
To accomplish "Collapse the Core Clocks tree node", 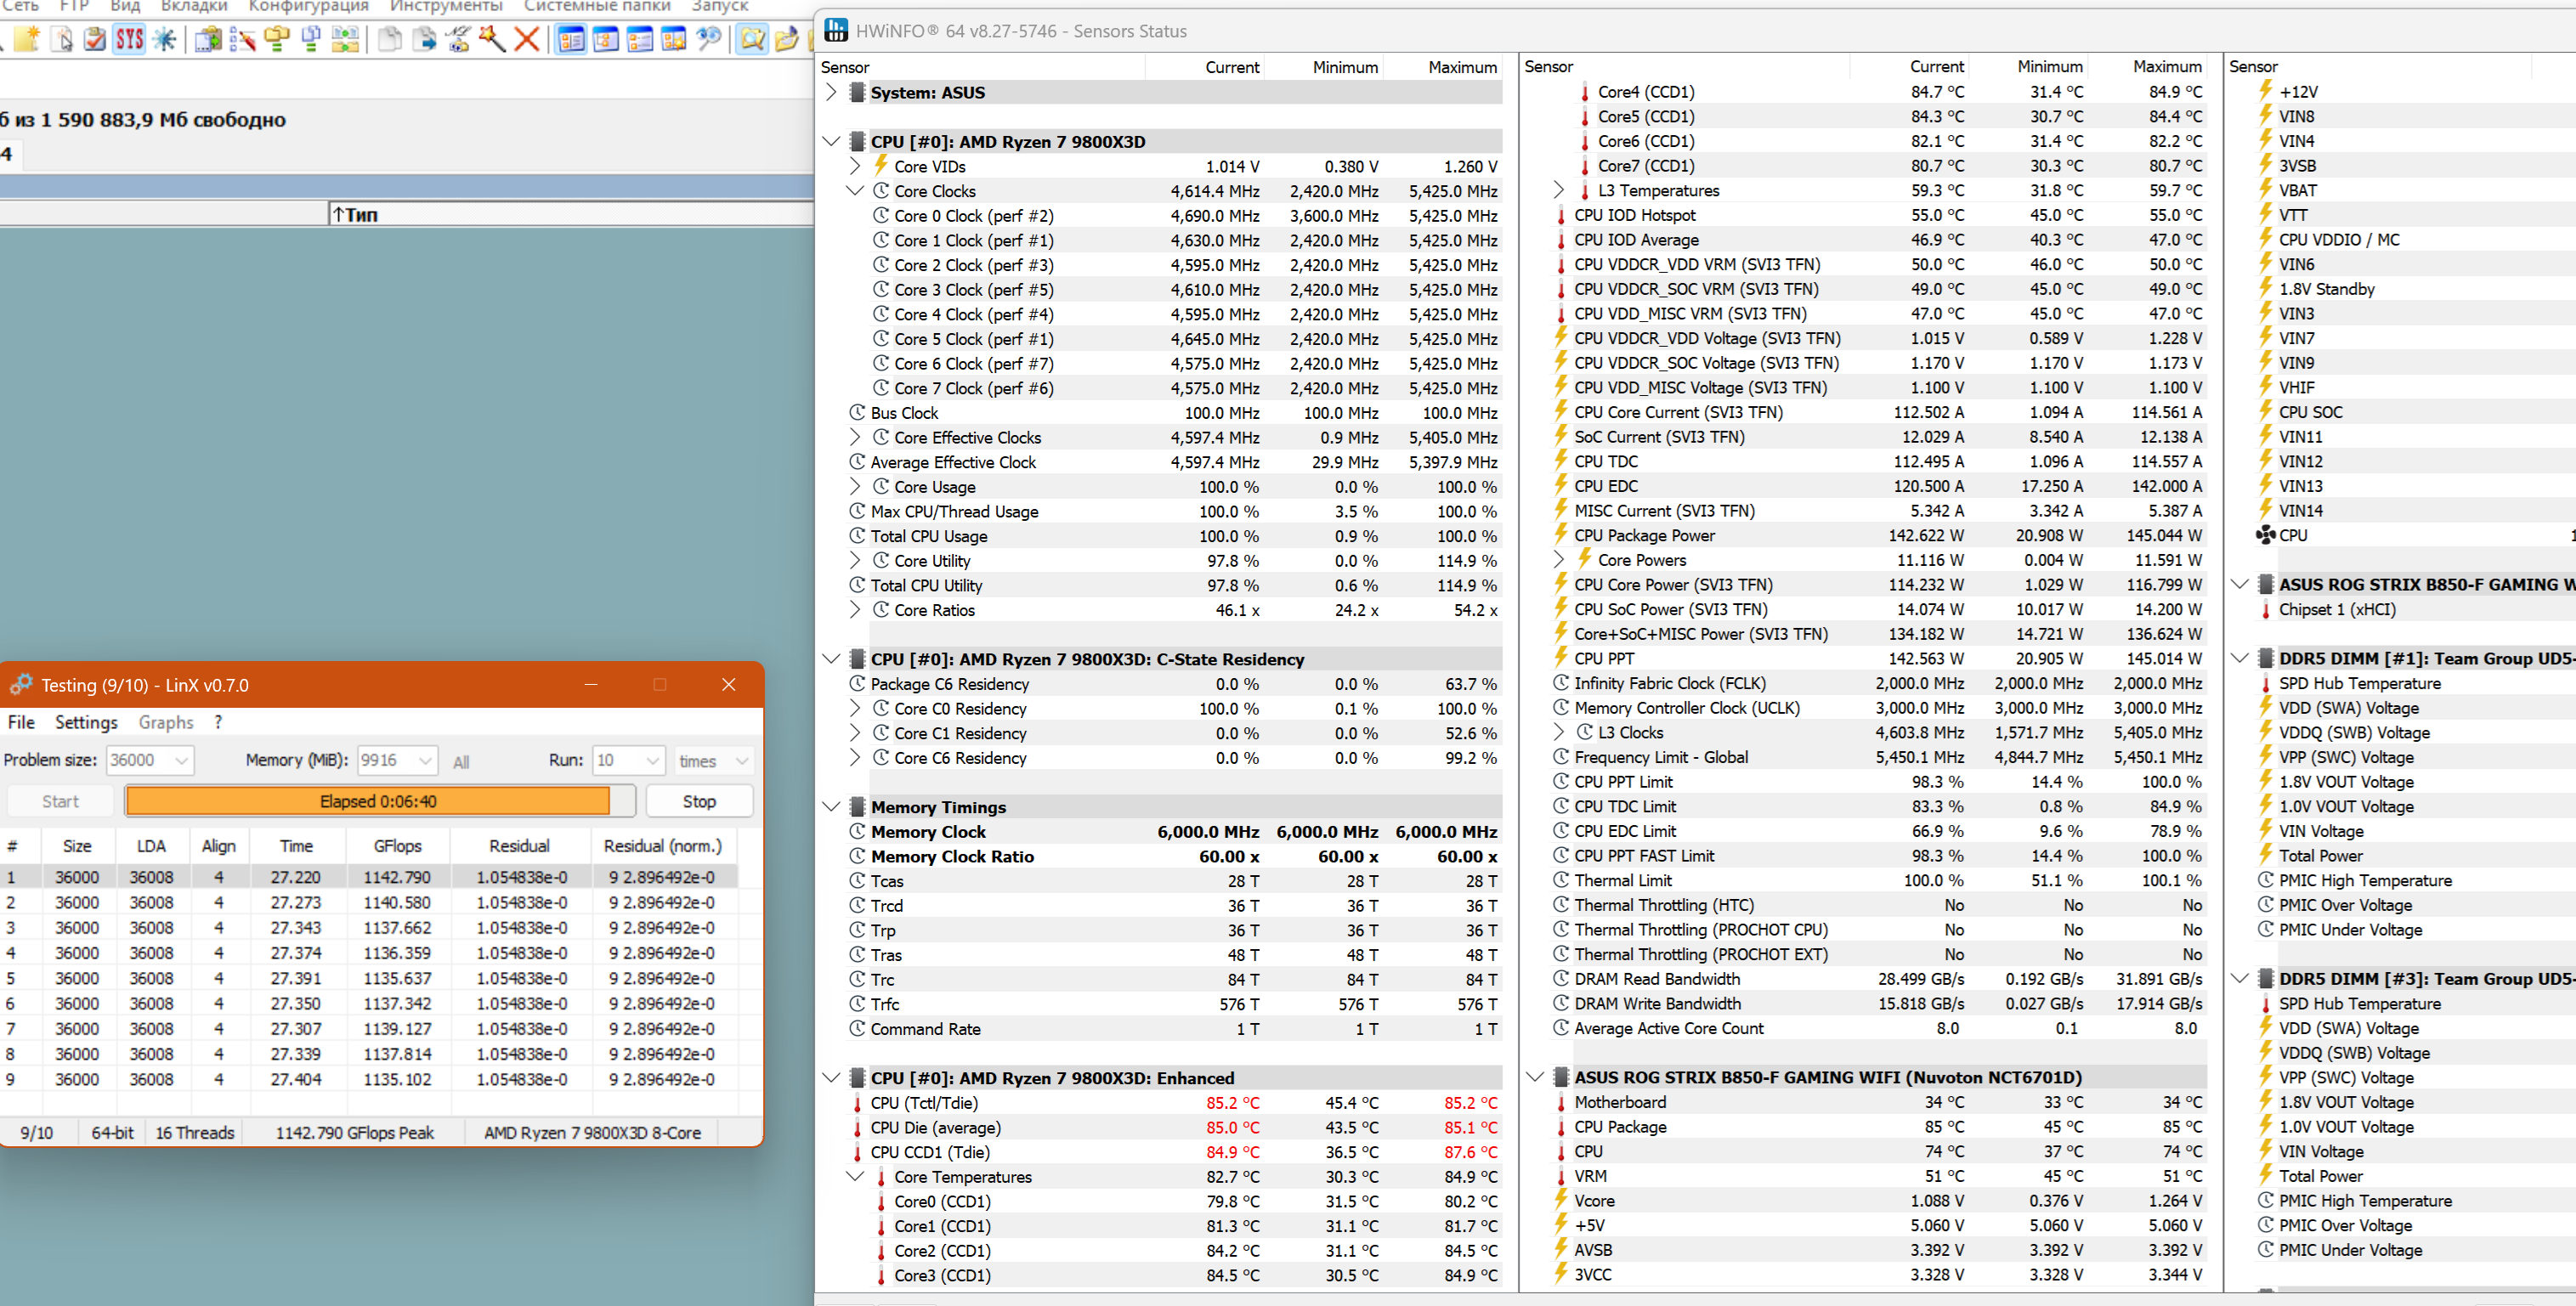I will (854, 191).
